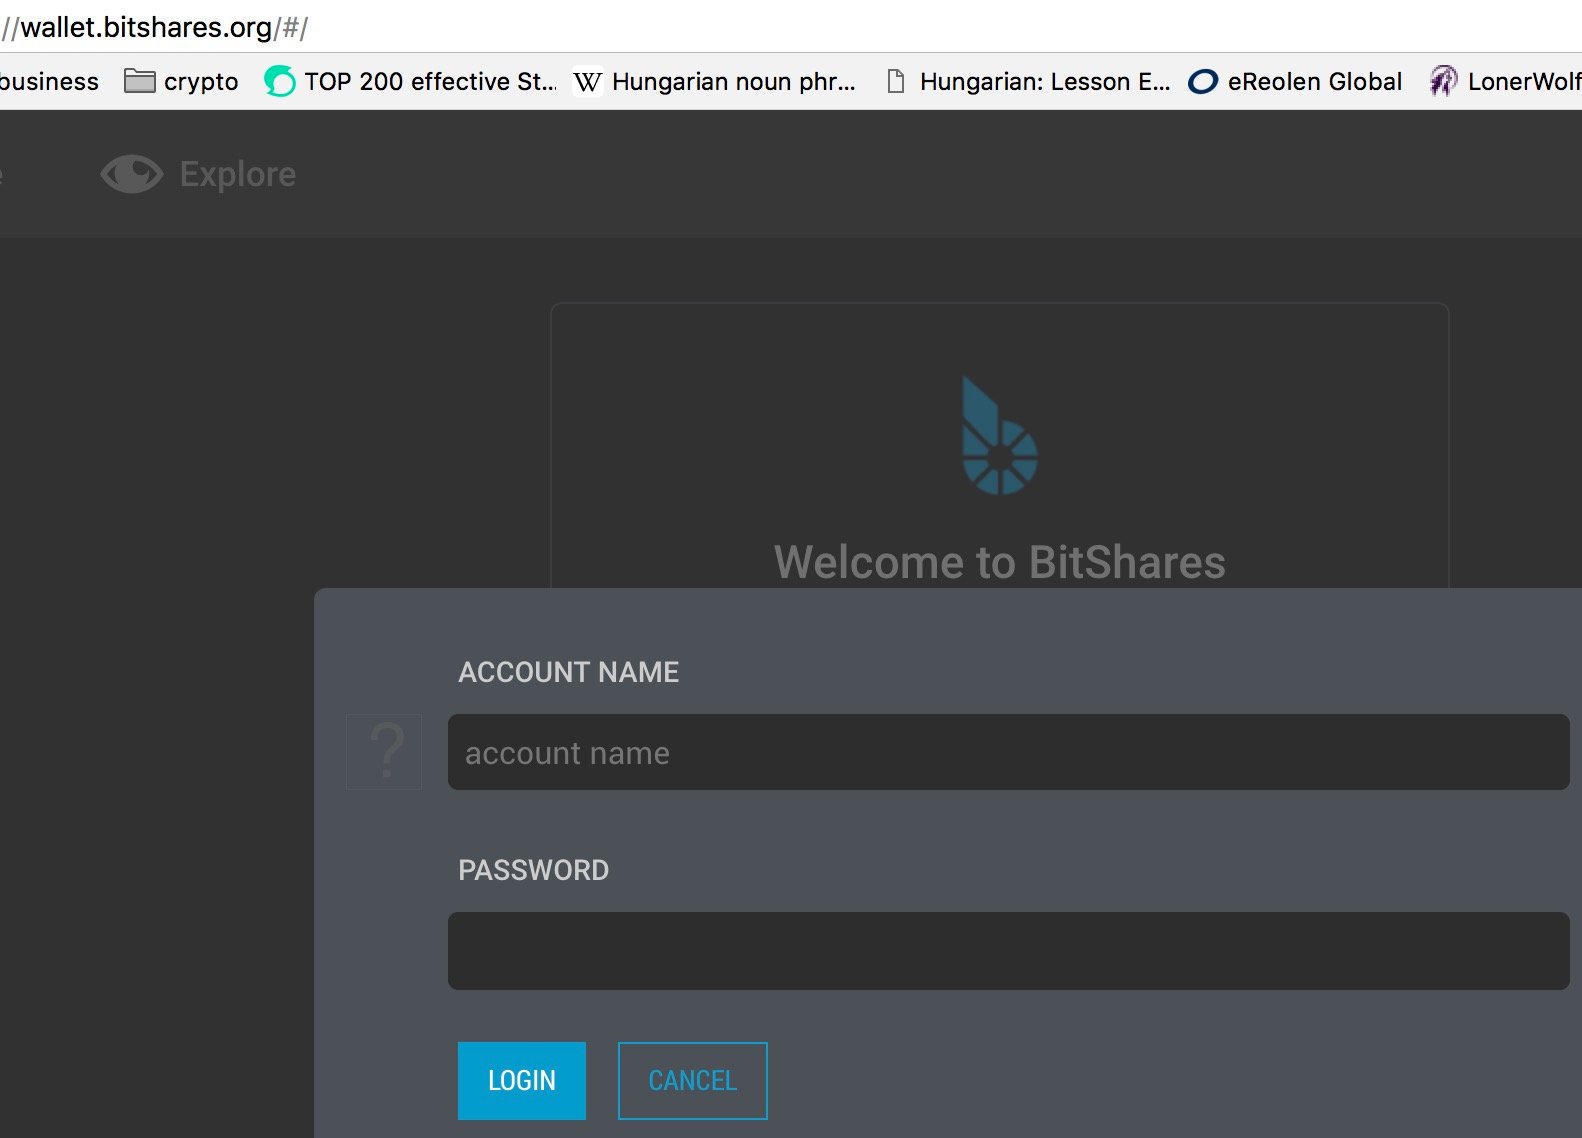
Task: Open the Hungarian noun phr... Wikipedia bookmark
Action: [714, 81]
